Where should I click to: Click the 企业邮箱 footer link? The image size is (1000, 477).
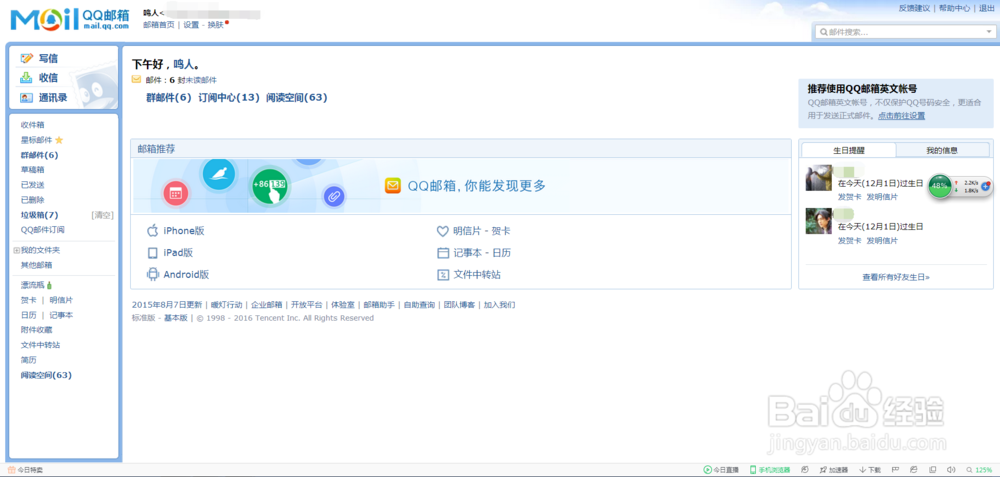[267, 305]
